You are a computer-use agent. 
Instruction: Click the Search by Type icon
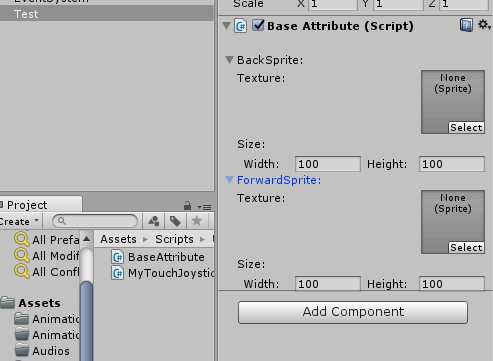click(x=154, y=221)
